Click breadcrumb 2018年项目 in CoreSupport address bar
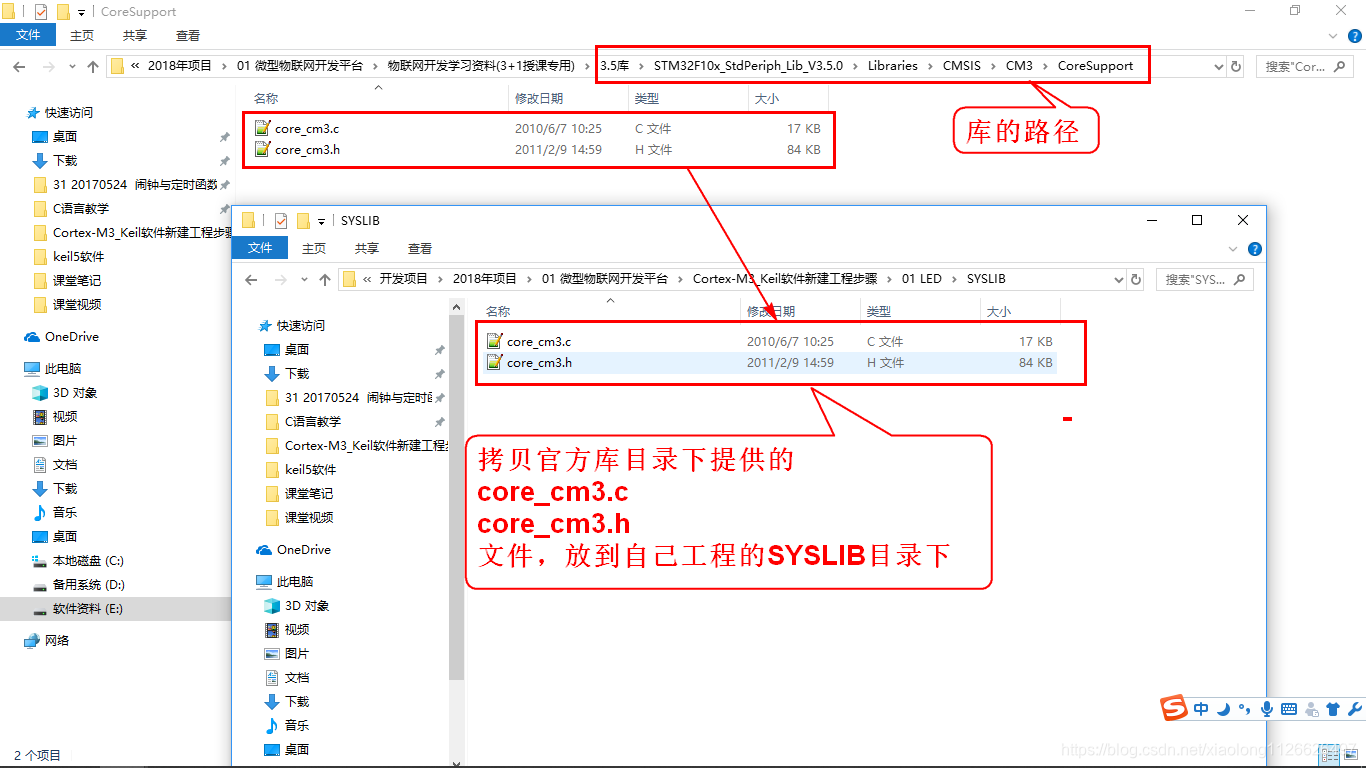This screenshot has width=1366, height=768. tap(180, 66)
